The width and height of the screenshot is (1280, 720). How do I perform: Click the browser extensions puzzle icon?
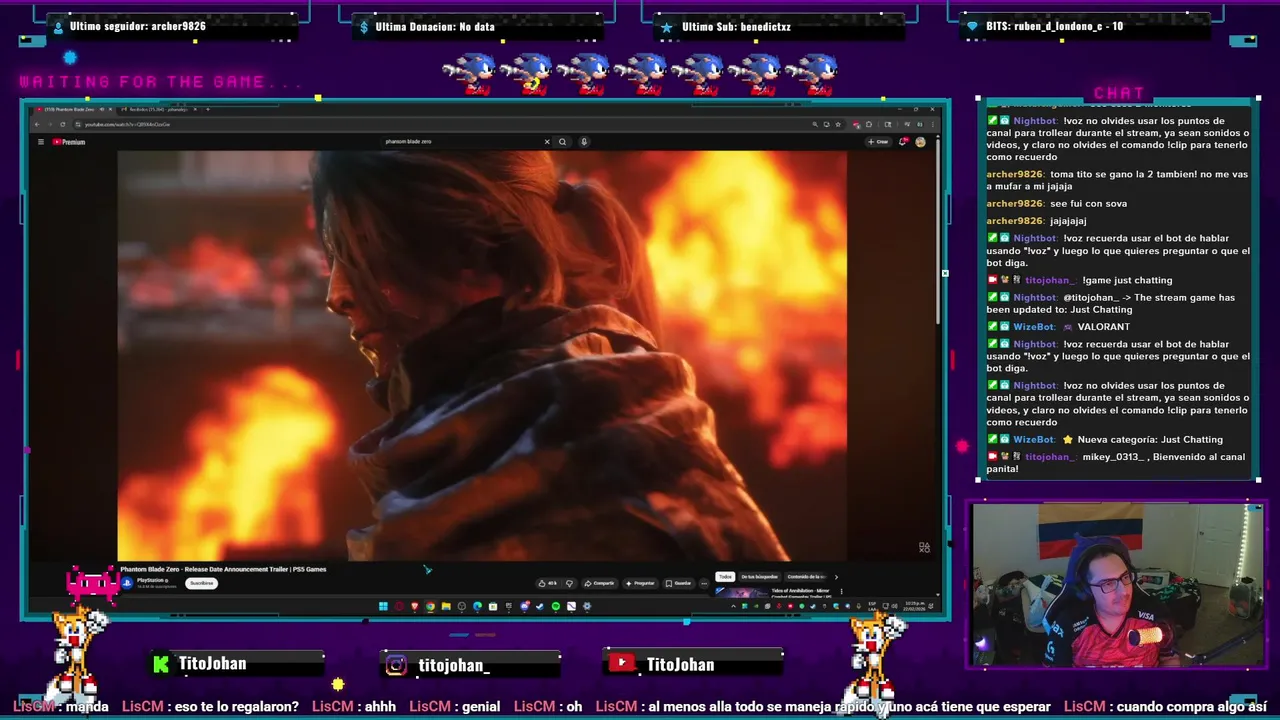click(x=868, y=124)
